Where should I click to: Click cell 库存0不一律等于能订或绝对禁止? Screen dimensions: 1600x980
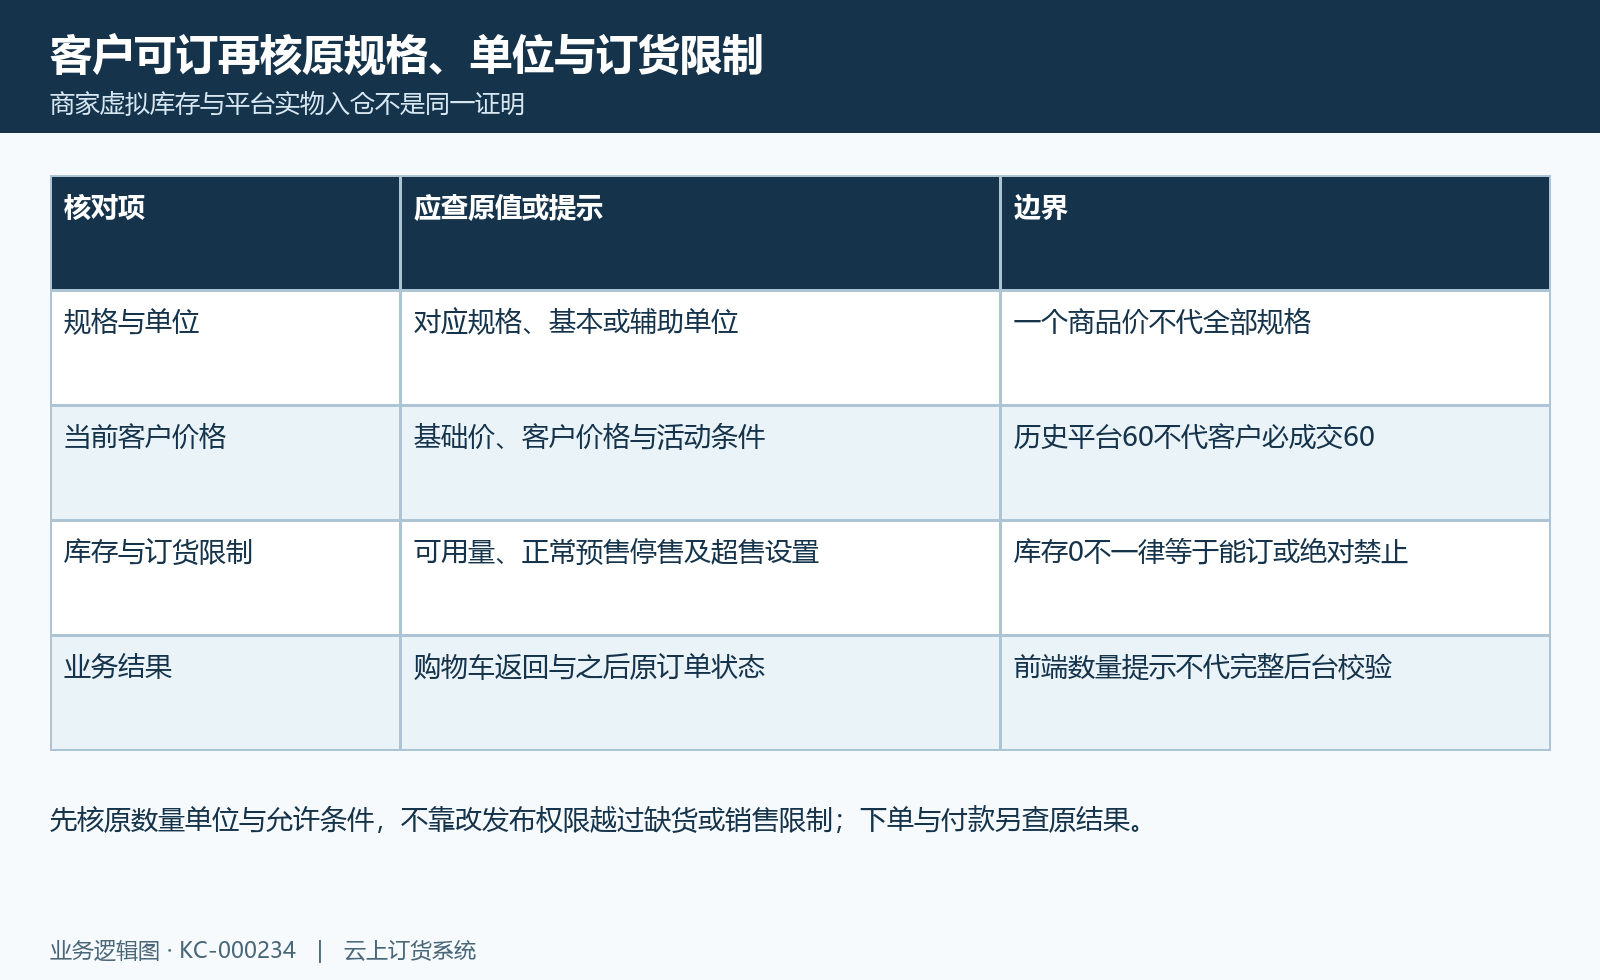[x=1275, y=578]
